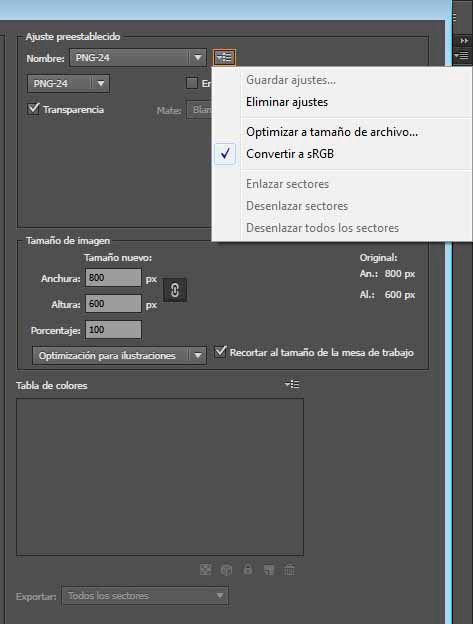Collapse panels with the double-arrow icon
Image resolution: width=473 pixels, height=624 pixels.
point(464,41)
